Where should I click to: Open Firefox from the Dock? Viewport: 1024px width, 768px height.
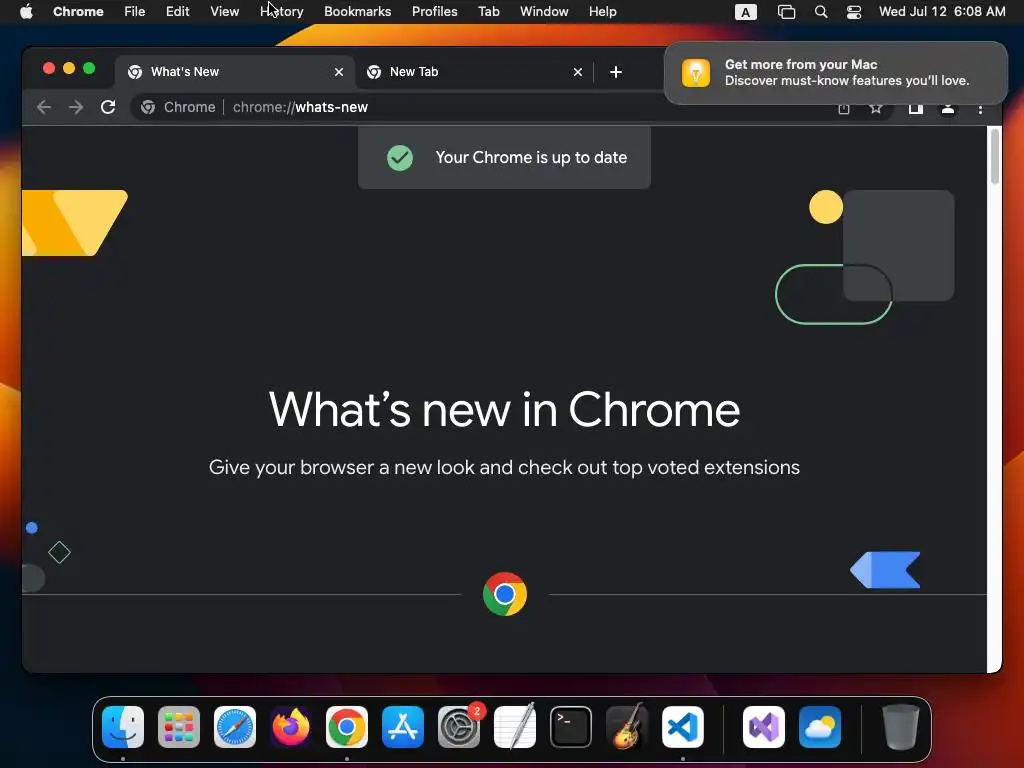click(x=291, y=727)
